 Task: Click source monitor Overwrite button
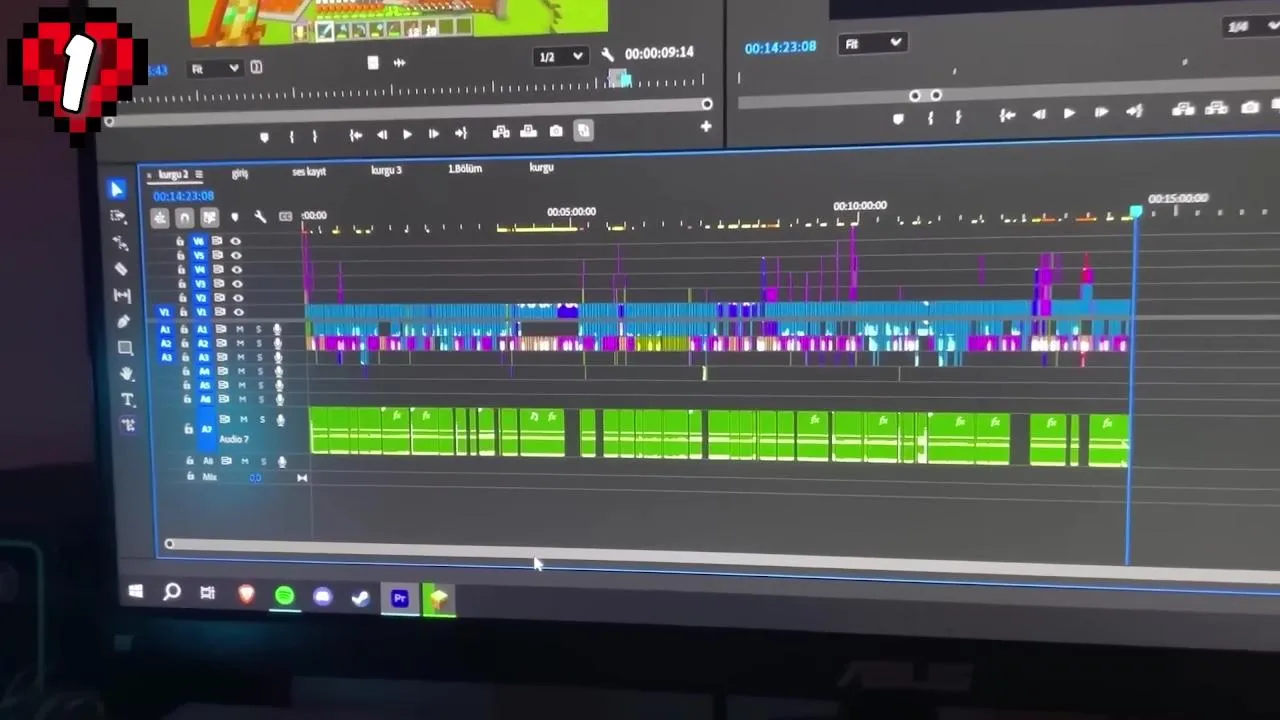coord(529,132)
